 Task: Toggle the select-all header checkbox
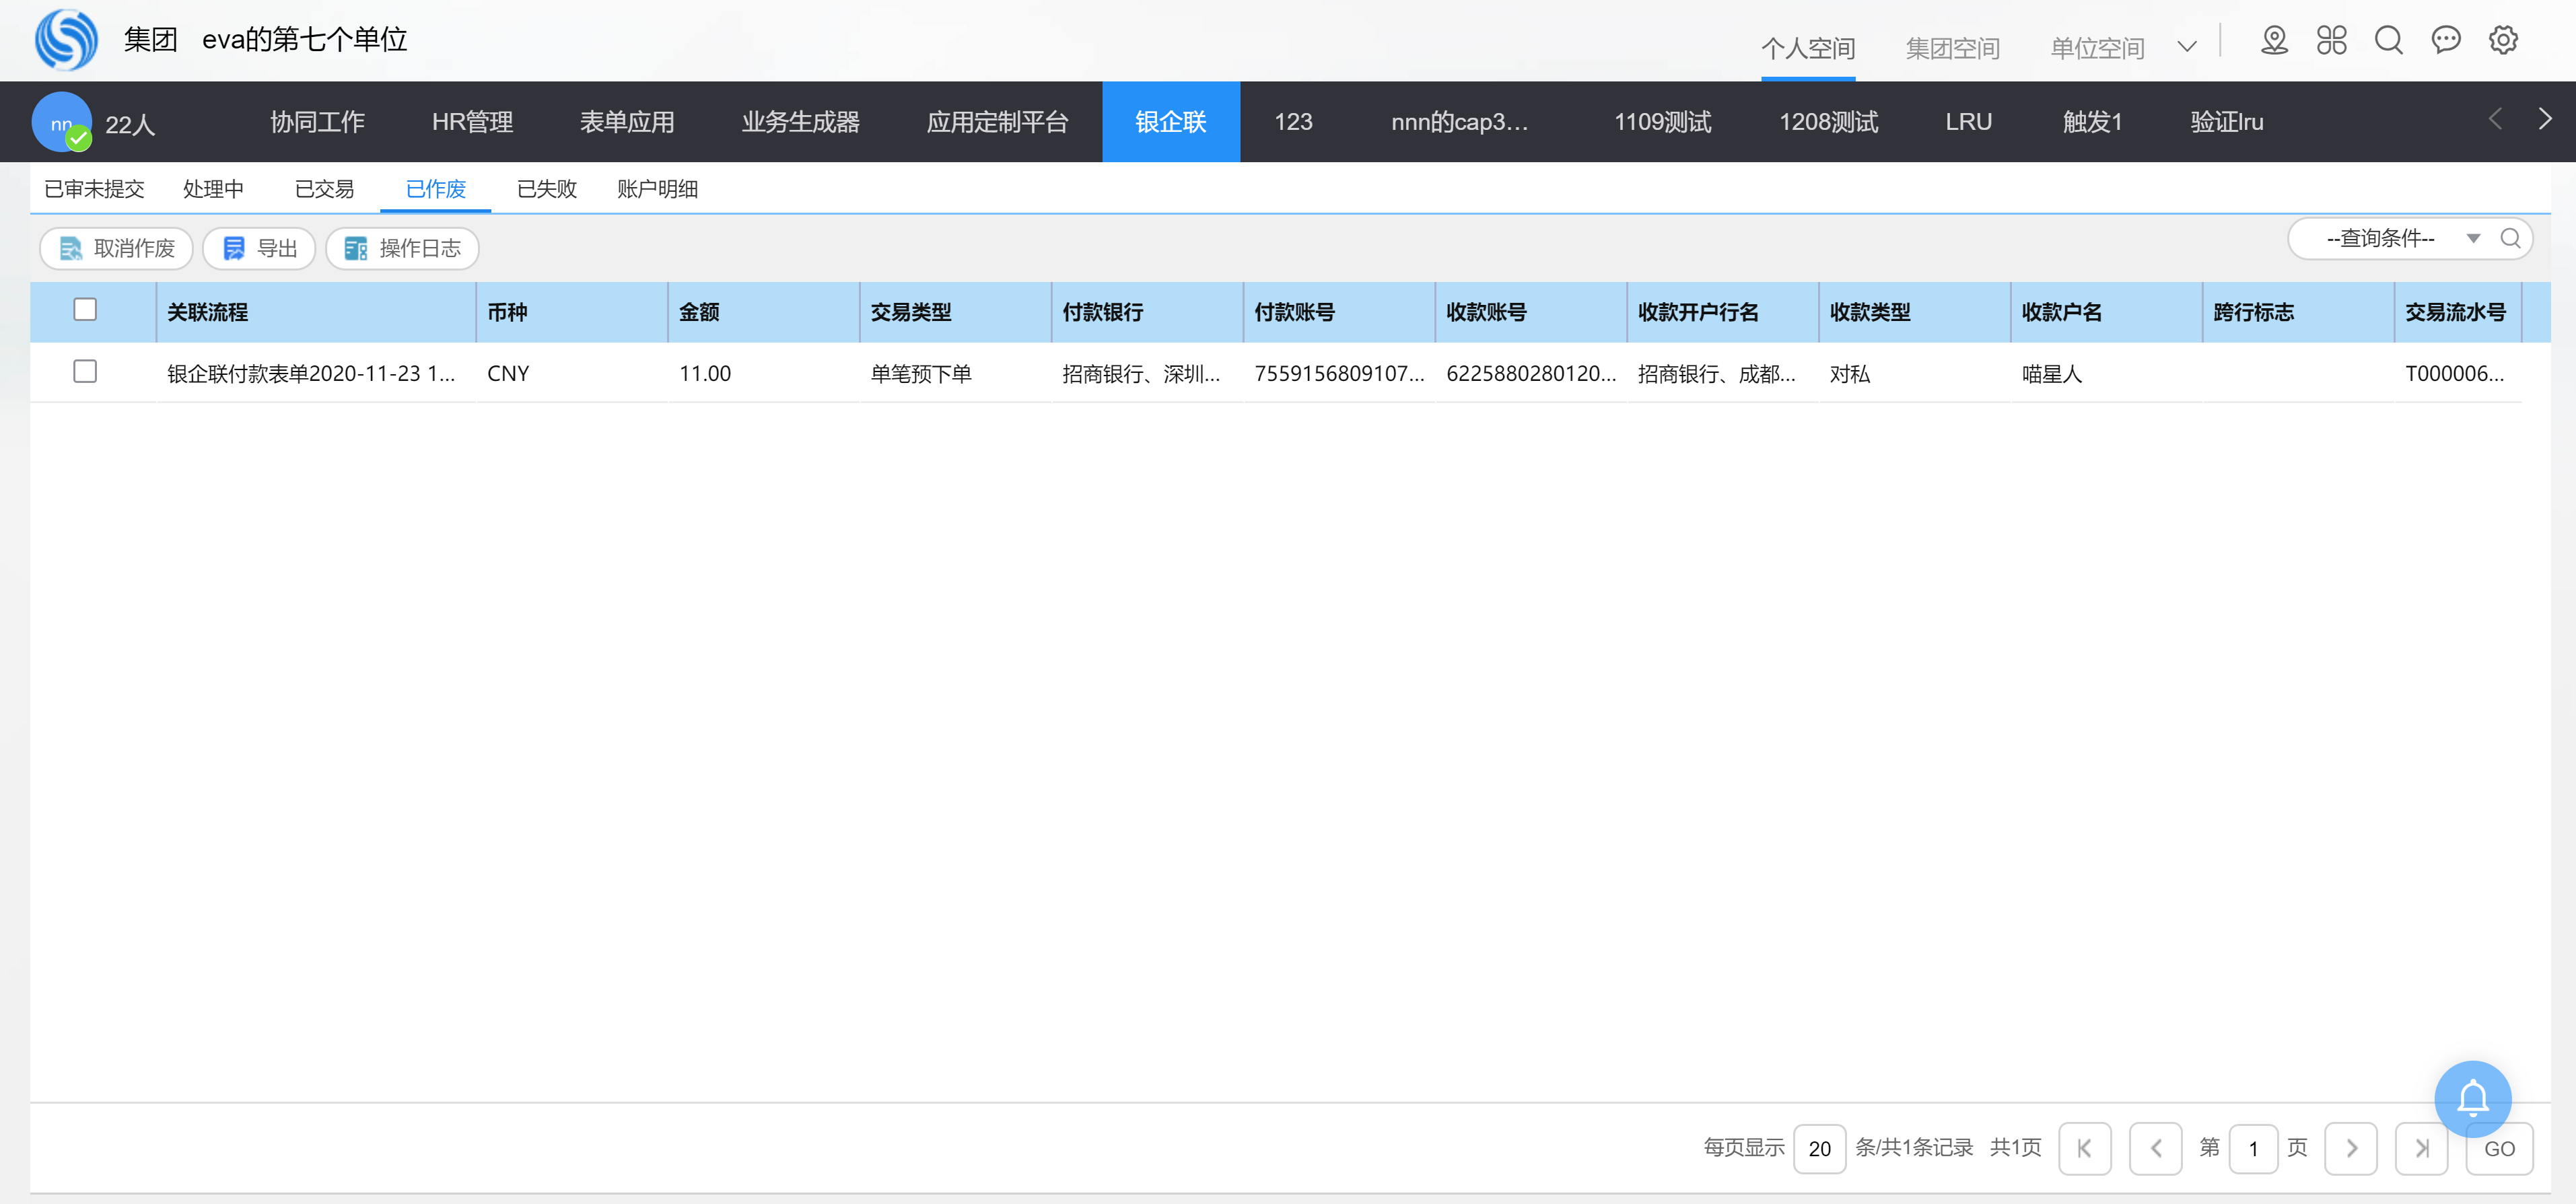coord(85,310)
